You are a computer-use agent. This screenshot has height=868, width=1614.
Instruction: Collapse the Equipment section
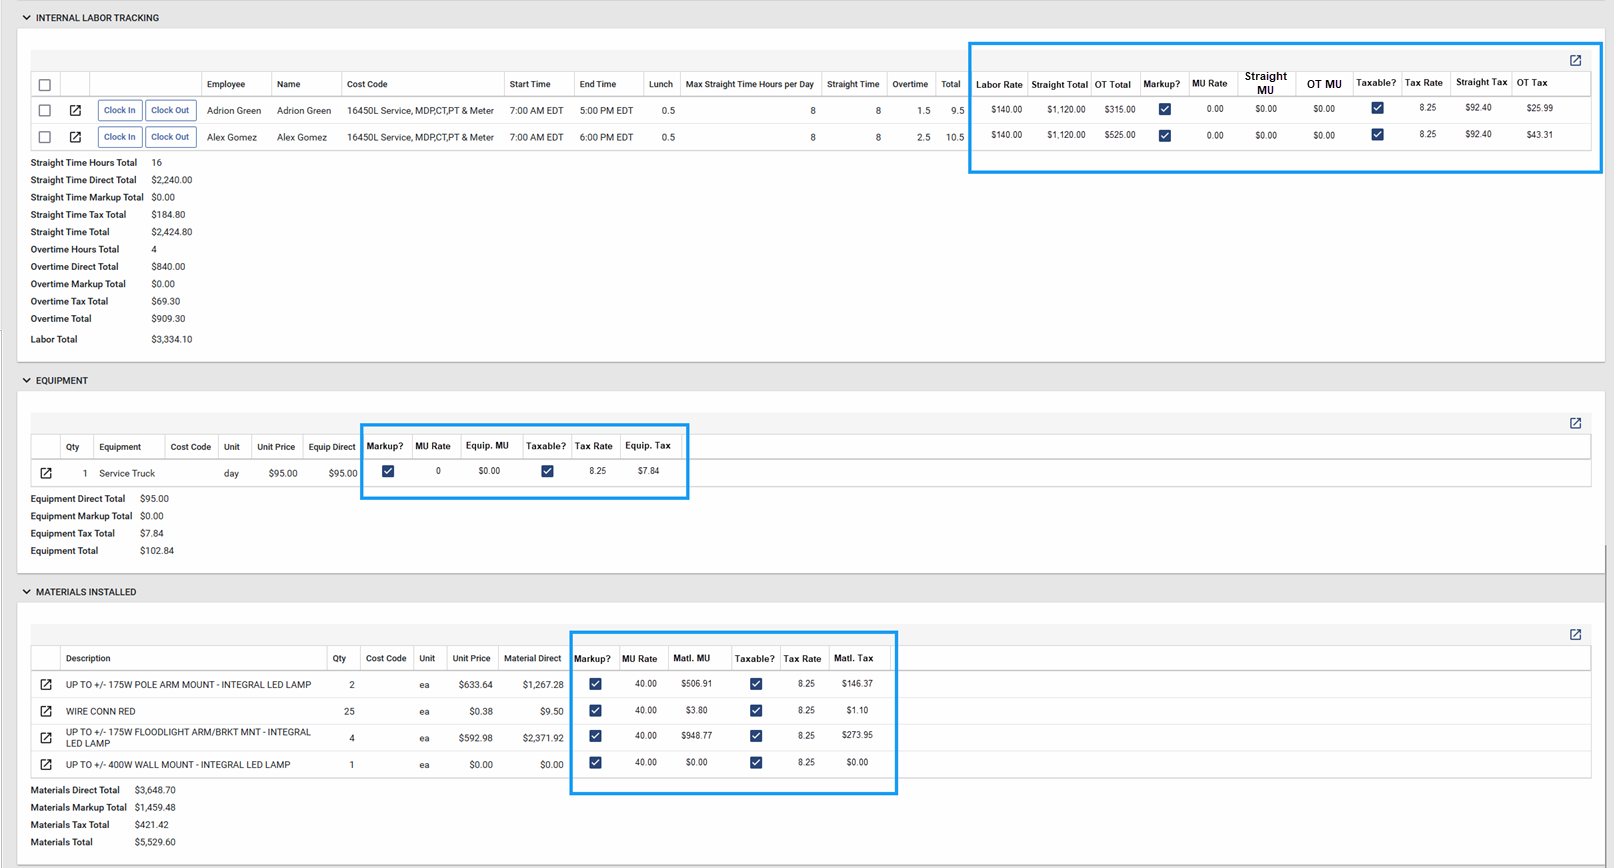(27, 381)
